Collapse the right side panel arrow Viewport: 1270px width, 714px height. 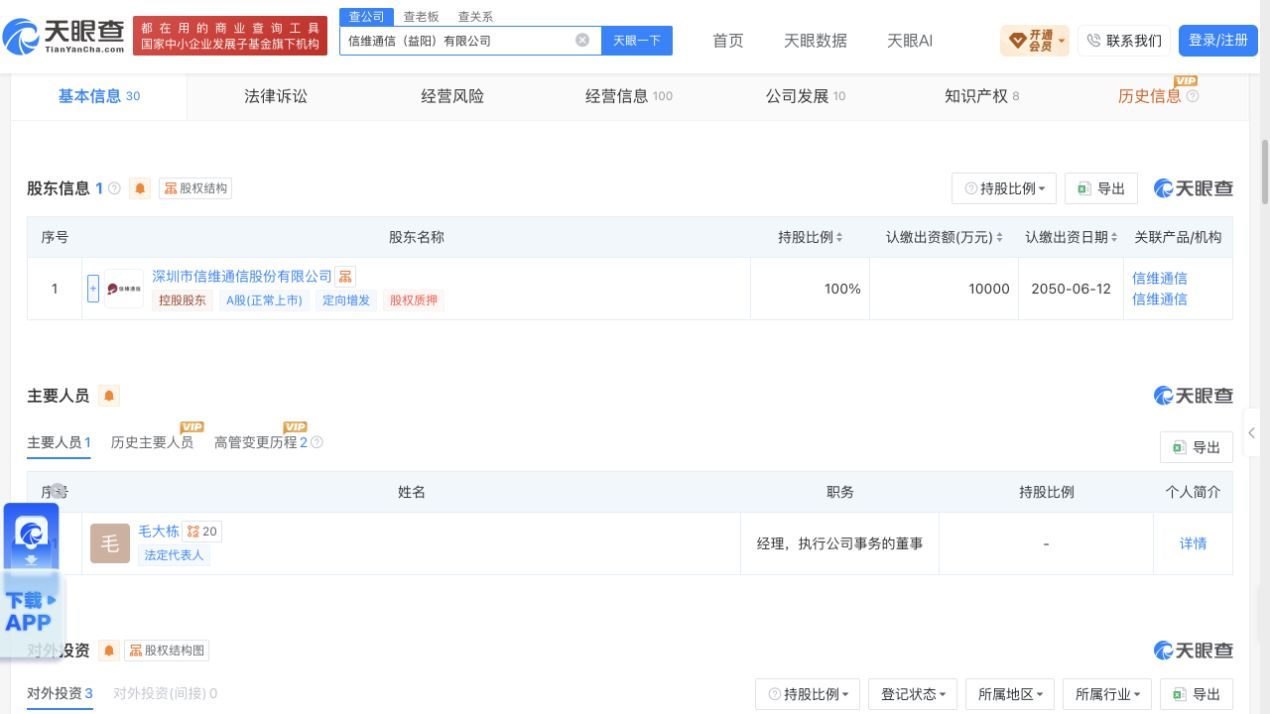[x=1251, y=434]
